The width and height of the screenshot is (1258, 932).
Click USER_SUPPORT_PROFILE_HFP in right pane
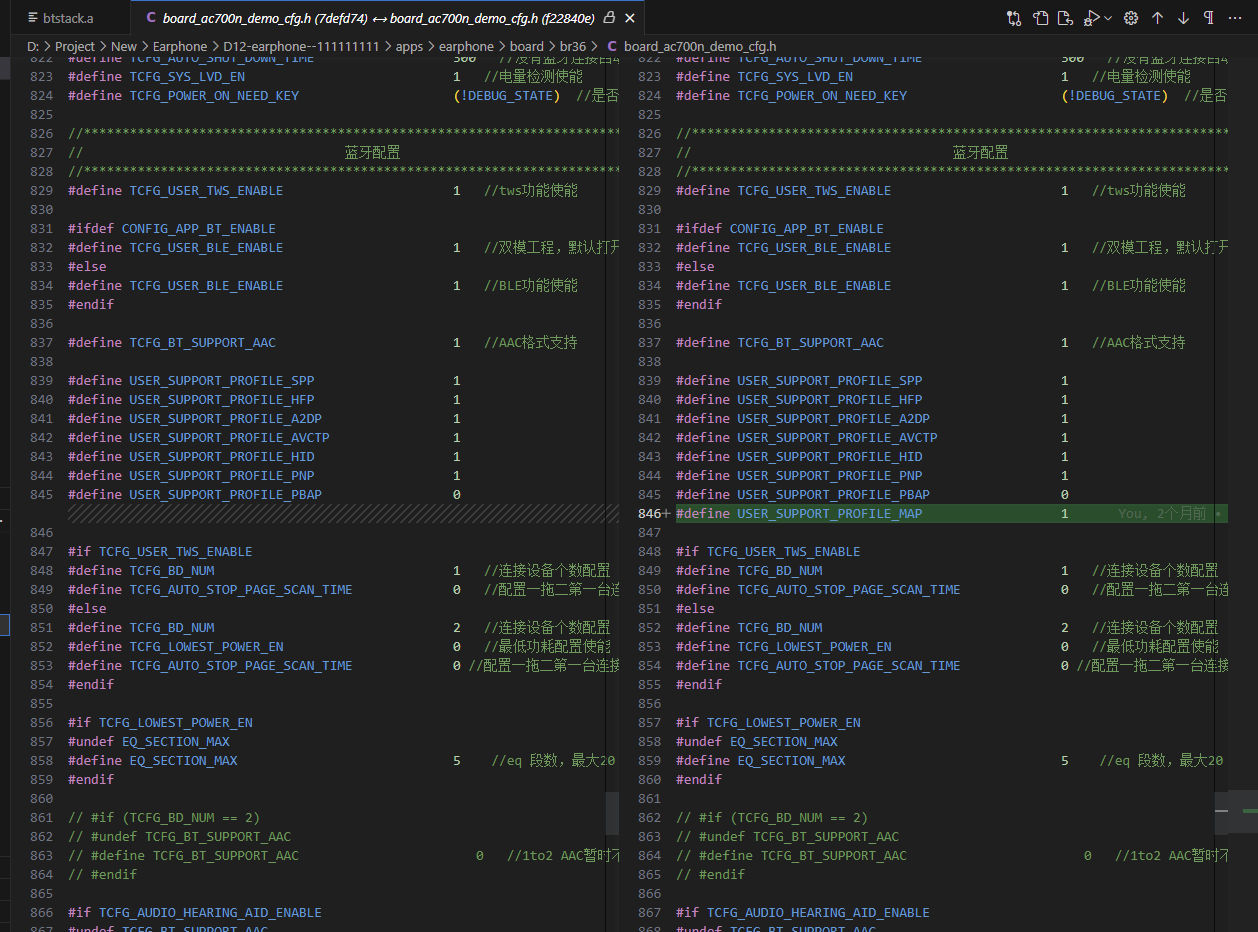click(829, 399)
